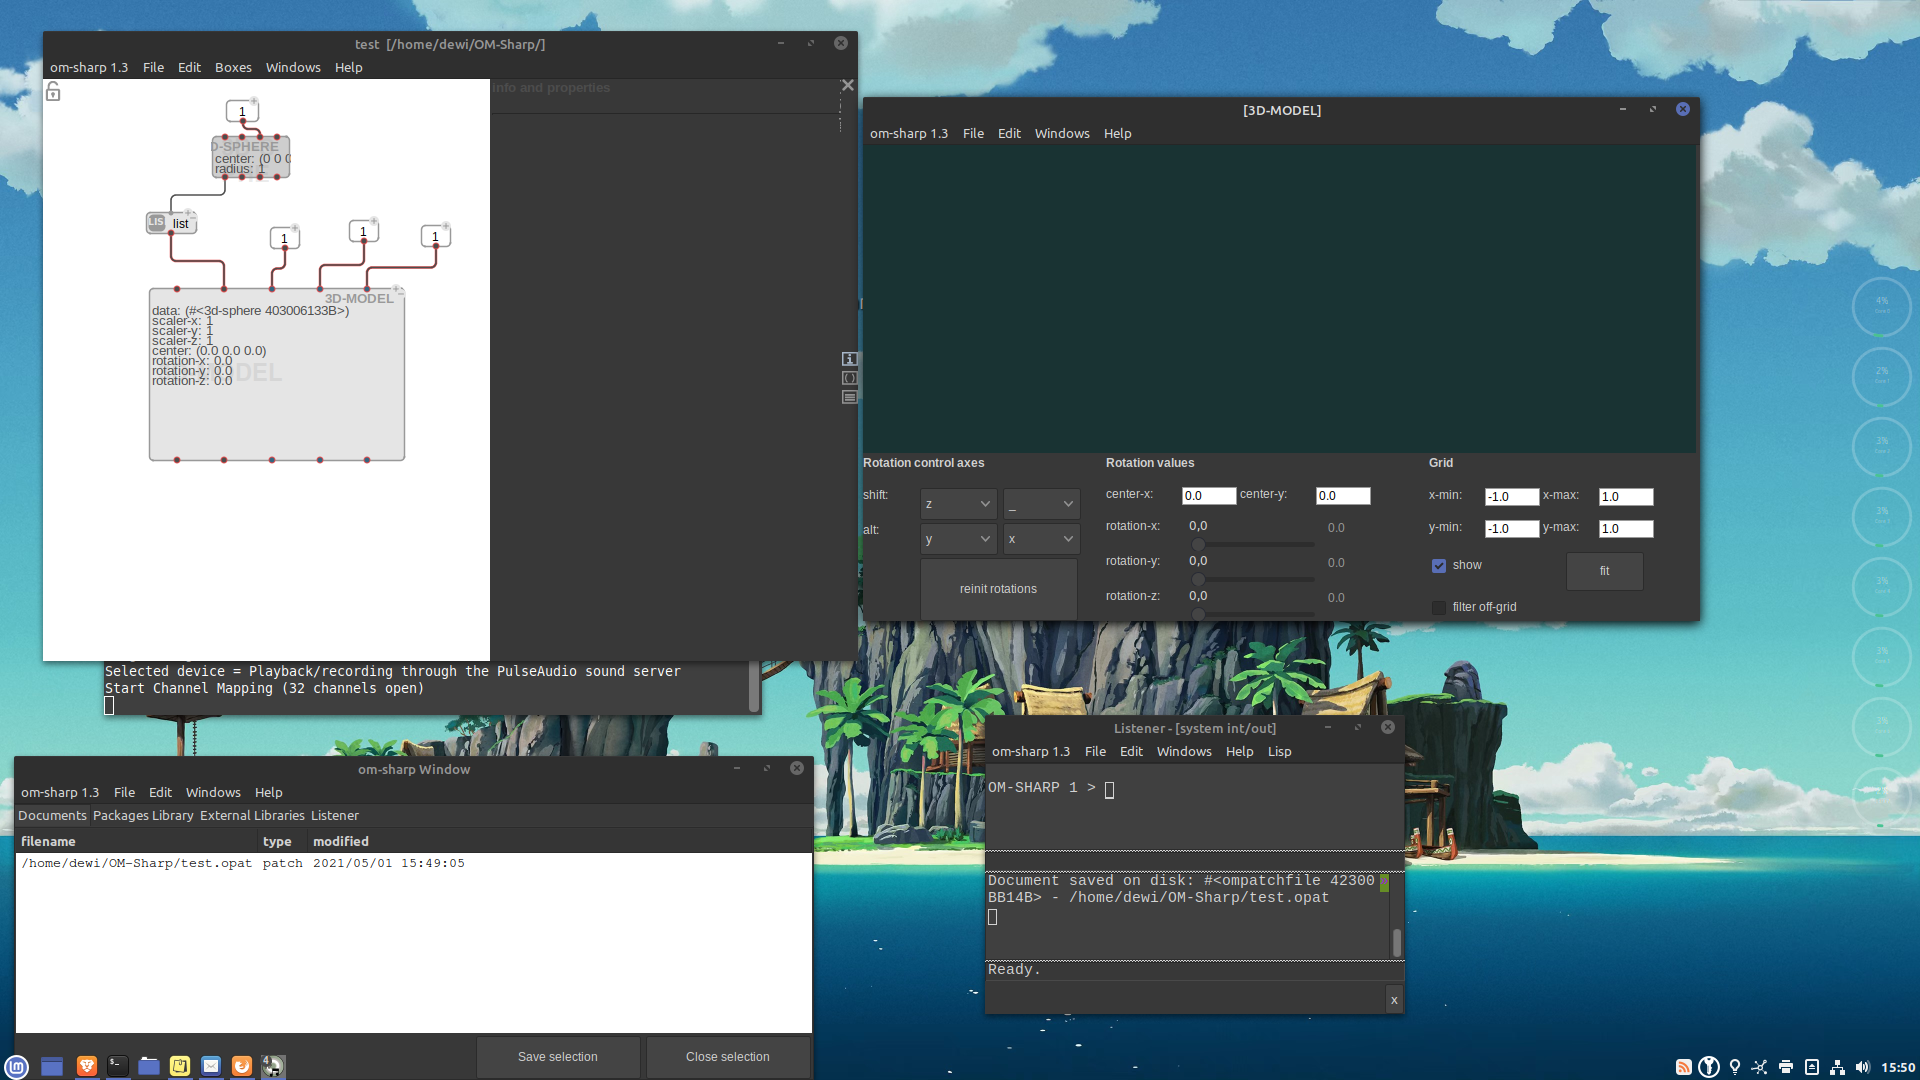Adjust the rotation-y slider
The height and width of the screenshot is (1080, 1920).
(1254, 579)
